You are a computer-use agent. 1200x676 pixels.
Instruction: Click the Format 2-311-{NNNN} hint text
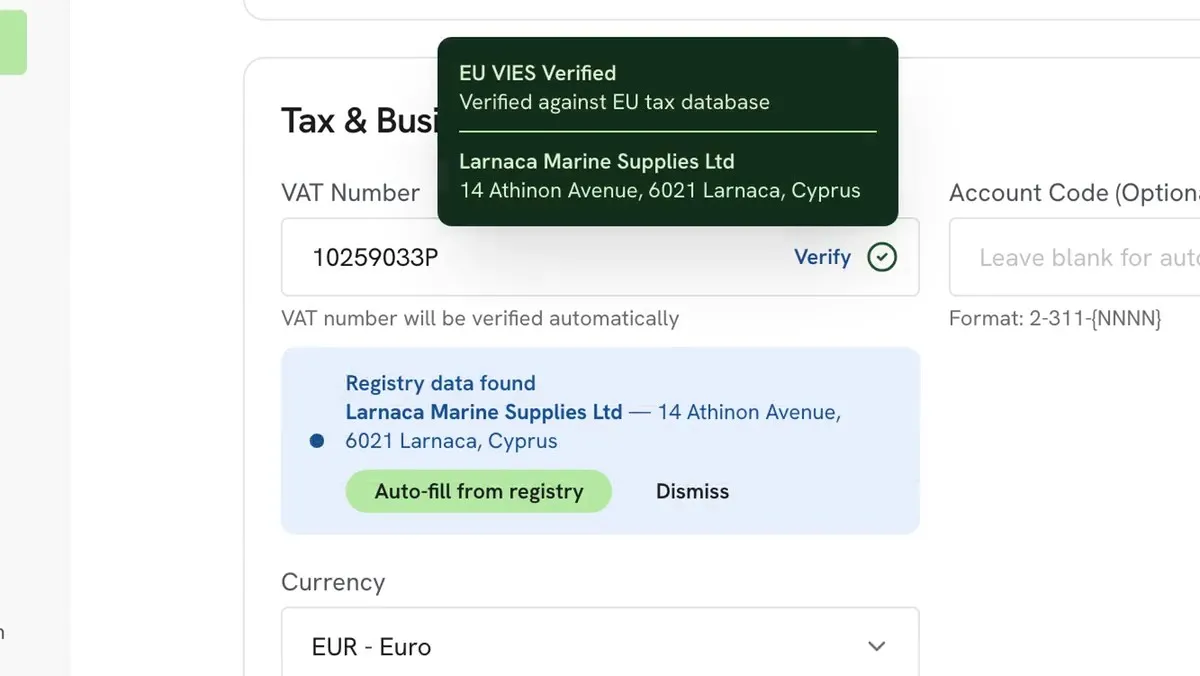(x=1055, y=320)
